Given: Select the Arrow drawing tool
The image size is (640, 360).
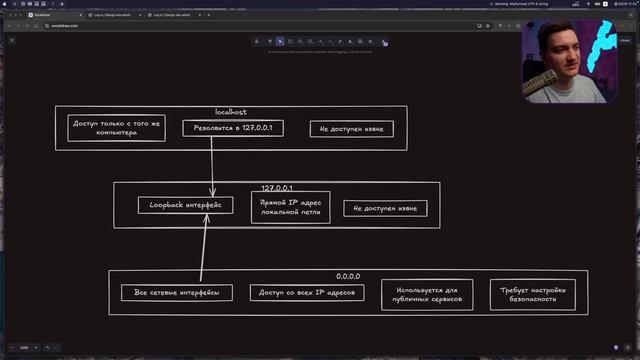Looking at the screenshot, I should 320,42.
